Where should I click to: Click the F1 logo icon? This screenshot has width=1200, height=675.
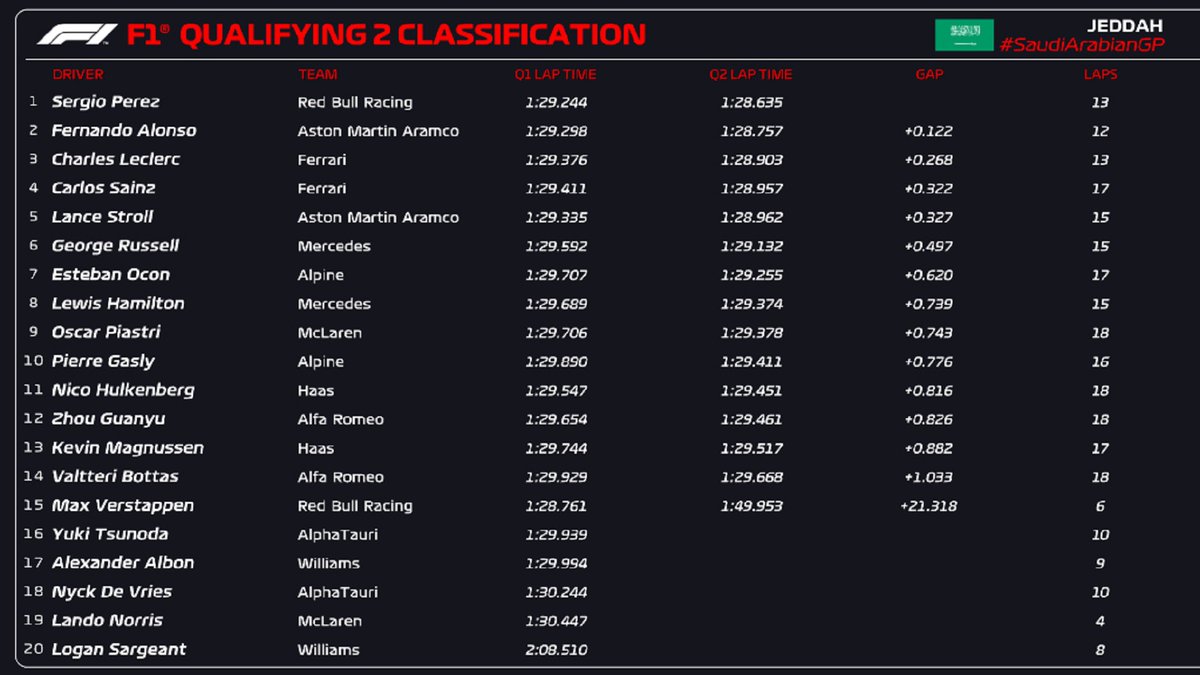click(x=77, y=35)
